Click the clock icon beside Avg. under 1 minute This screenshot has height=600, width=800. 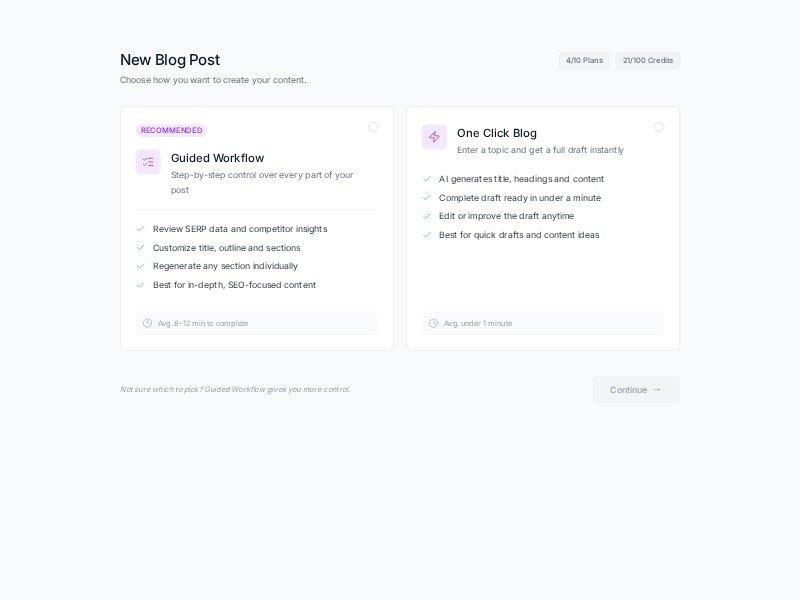pos(433,323)
